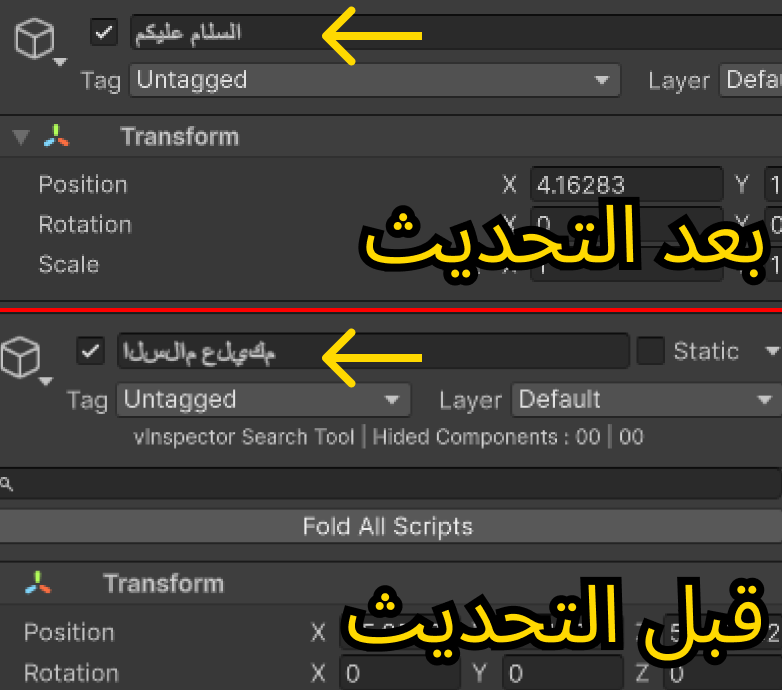Open the icon selector arrow beside the upper cube icon
Viewport: 782px width, 690px height.
click(60, 62)
